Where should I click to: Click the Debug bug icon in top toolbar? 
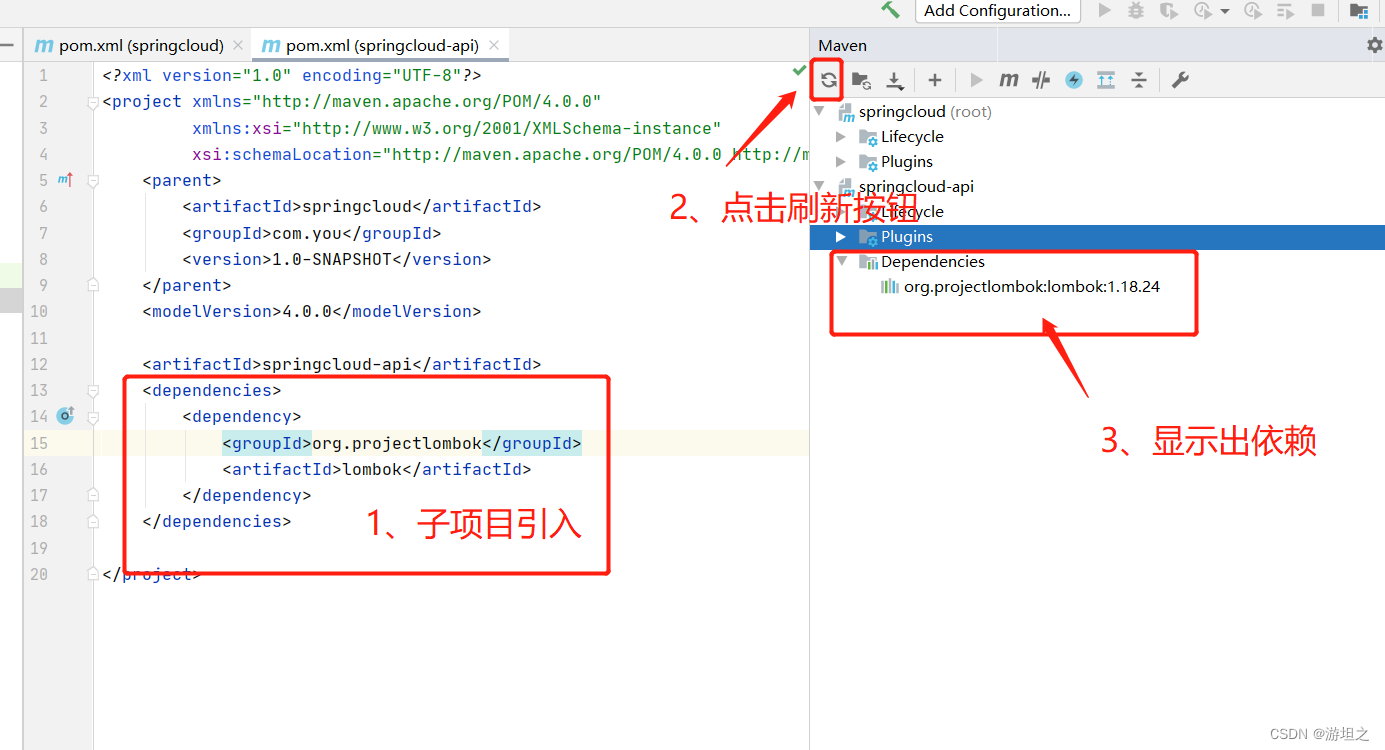point(1136,10)
